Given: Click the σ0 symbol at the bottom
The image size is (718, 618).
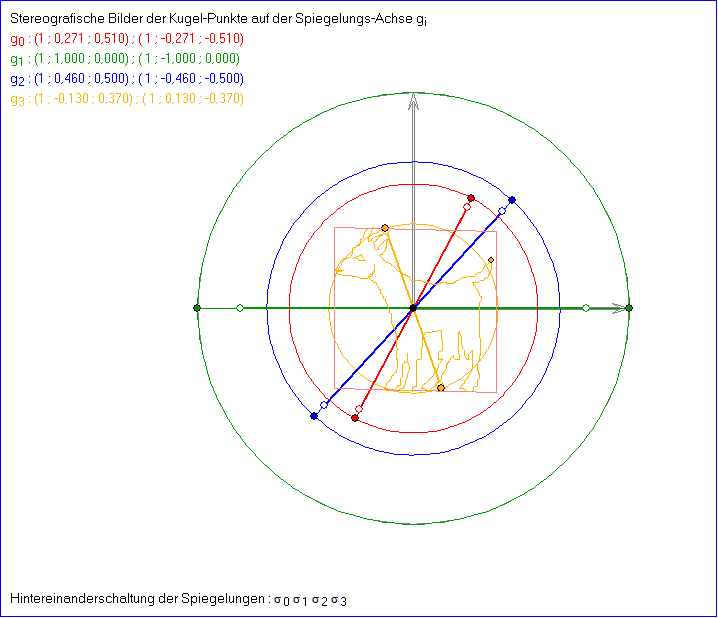Looking at the screenshot, I should [x=282, y=600].
